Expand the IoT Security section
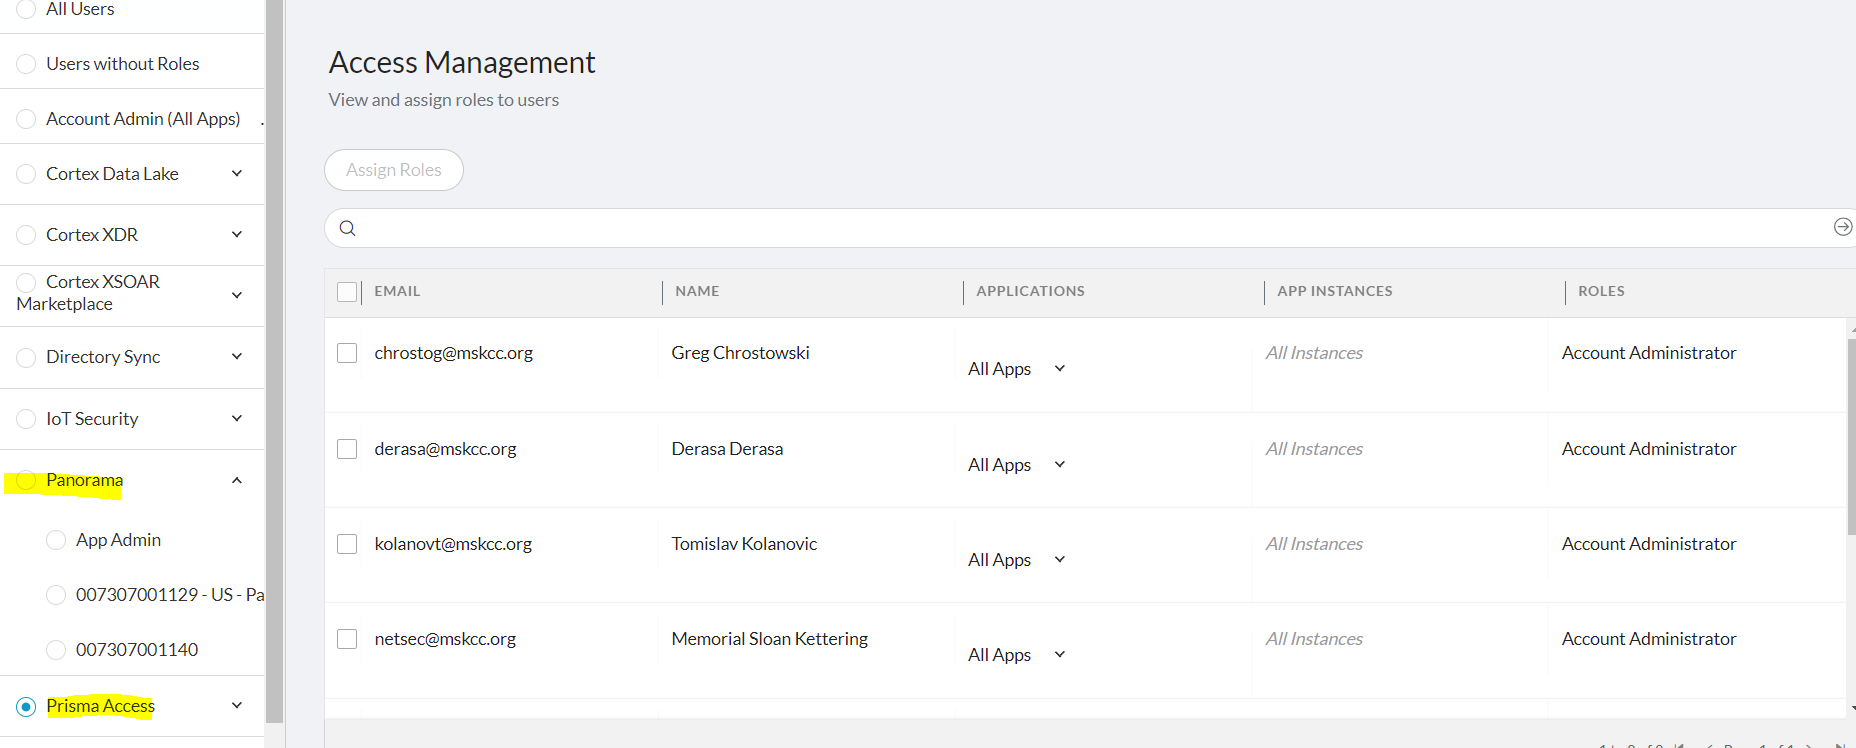The width and height of the screenshot is (1856, 748). coord(237,418)
